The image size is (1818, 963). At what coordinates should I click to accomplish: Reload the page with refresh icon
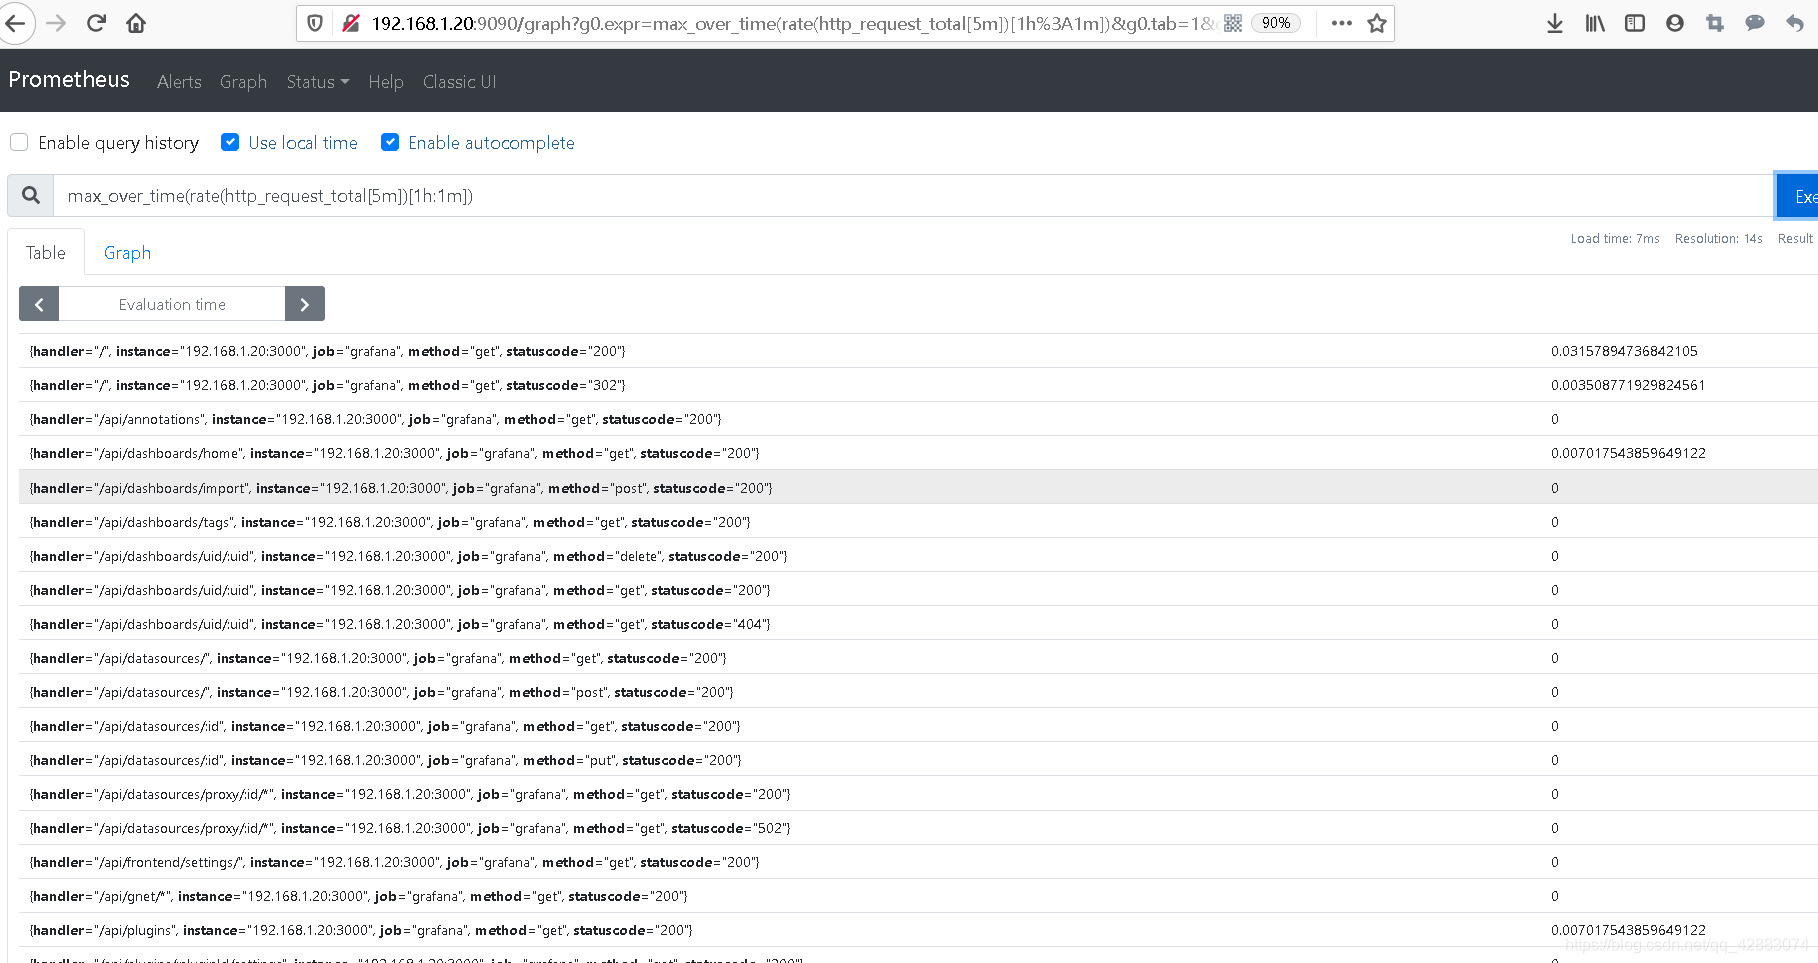click(96, 23)
